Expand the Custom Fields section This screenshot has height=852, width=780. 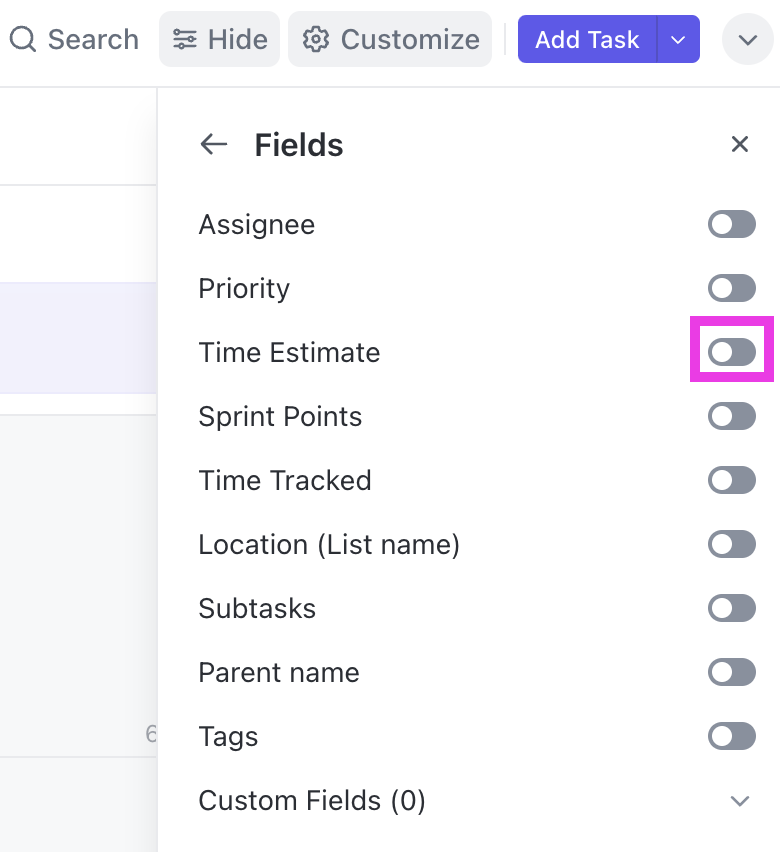coord(740,801)
